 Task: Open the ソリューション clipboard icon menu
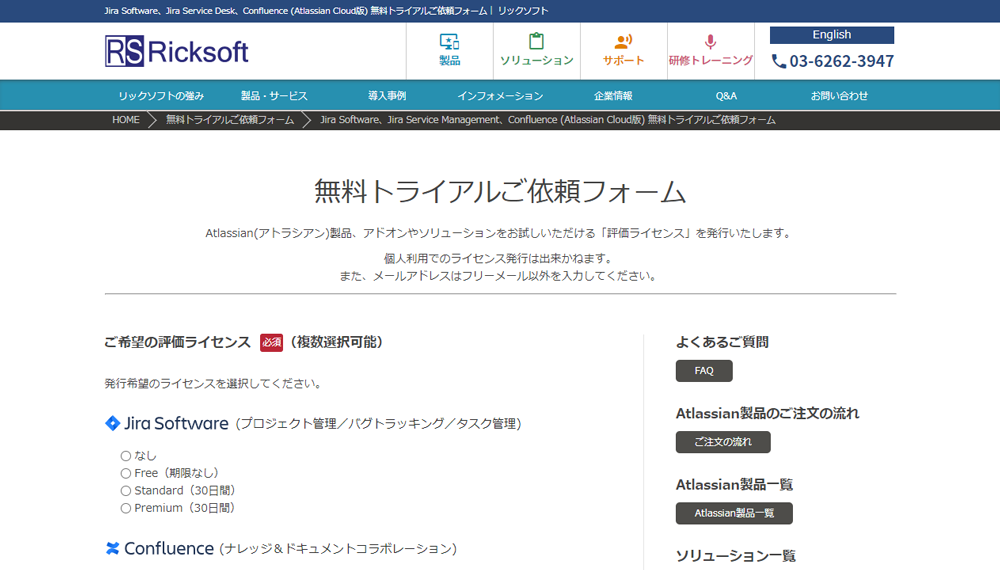[x=536, y=50]
